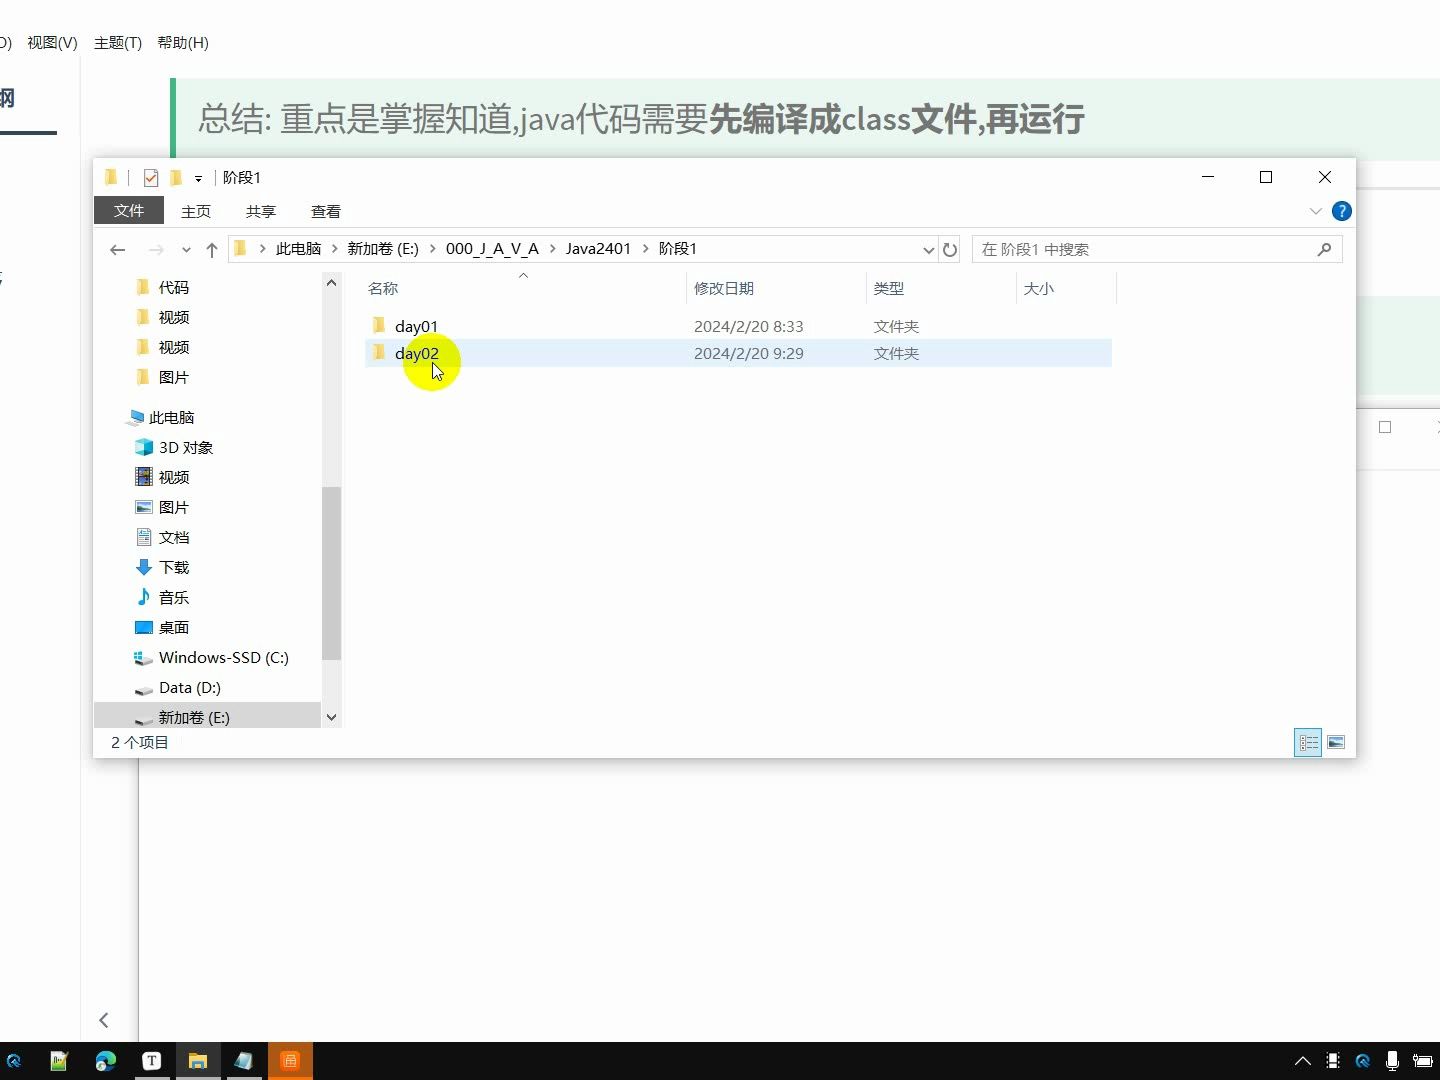The image size is (1440, 1080).
Task: Go up one folder level
Action: pyautogui.click(x=212, y=250)
